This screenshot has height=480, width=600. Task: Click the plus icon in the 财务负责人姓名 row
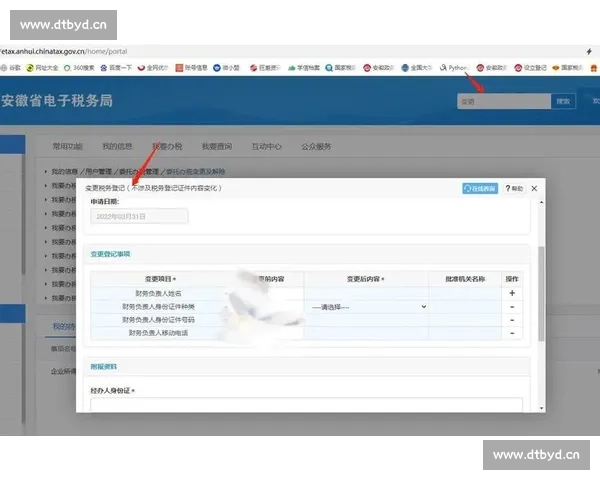512,293
